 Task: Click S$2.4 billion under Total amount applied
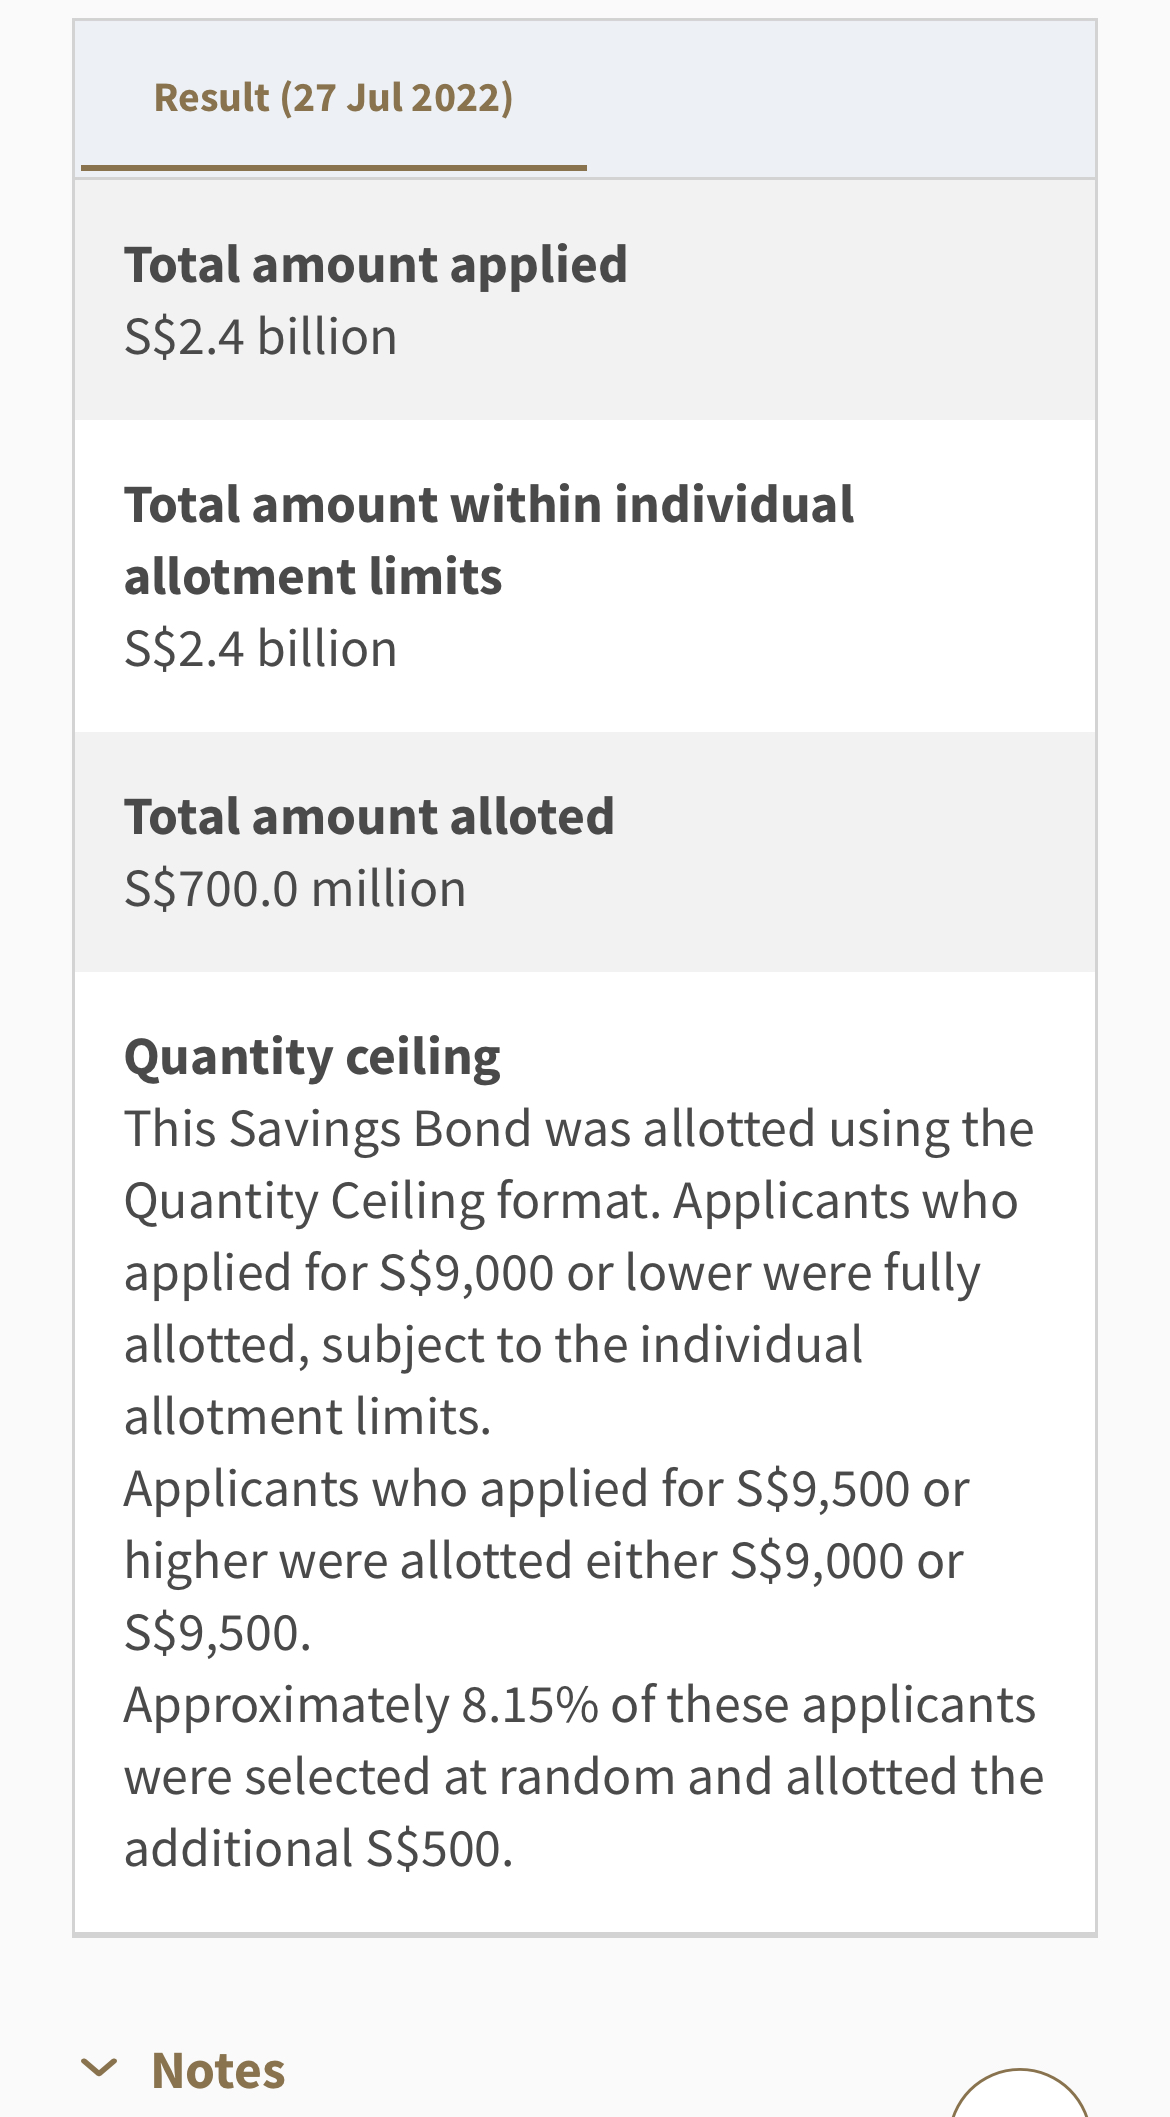click(x=260, y=337)
